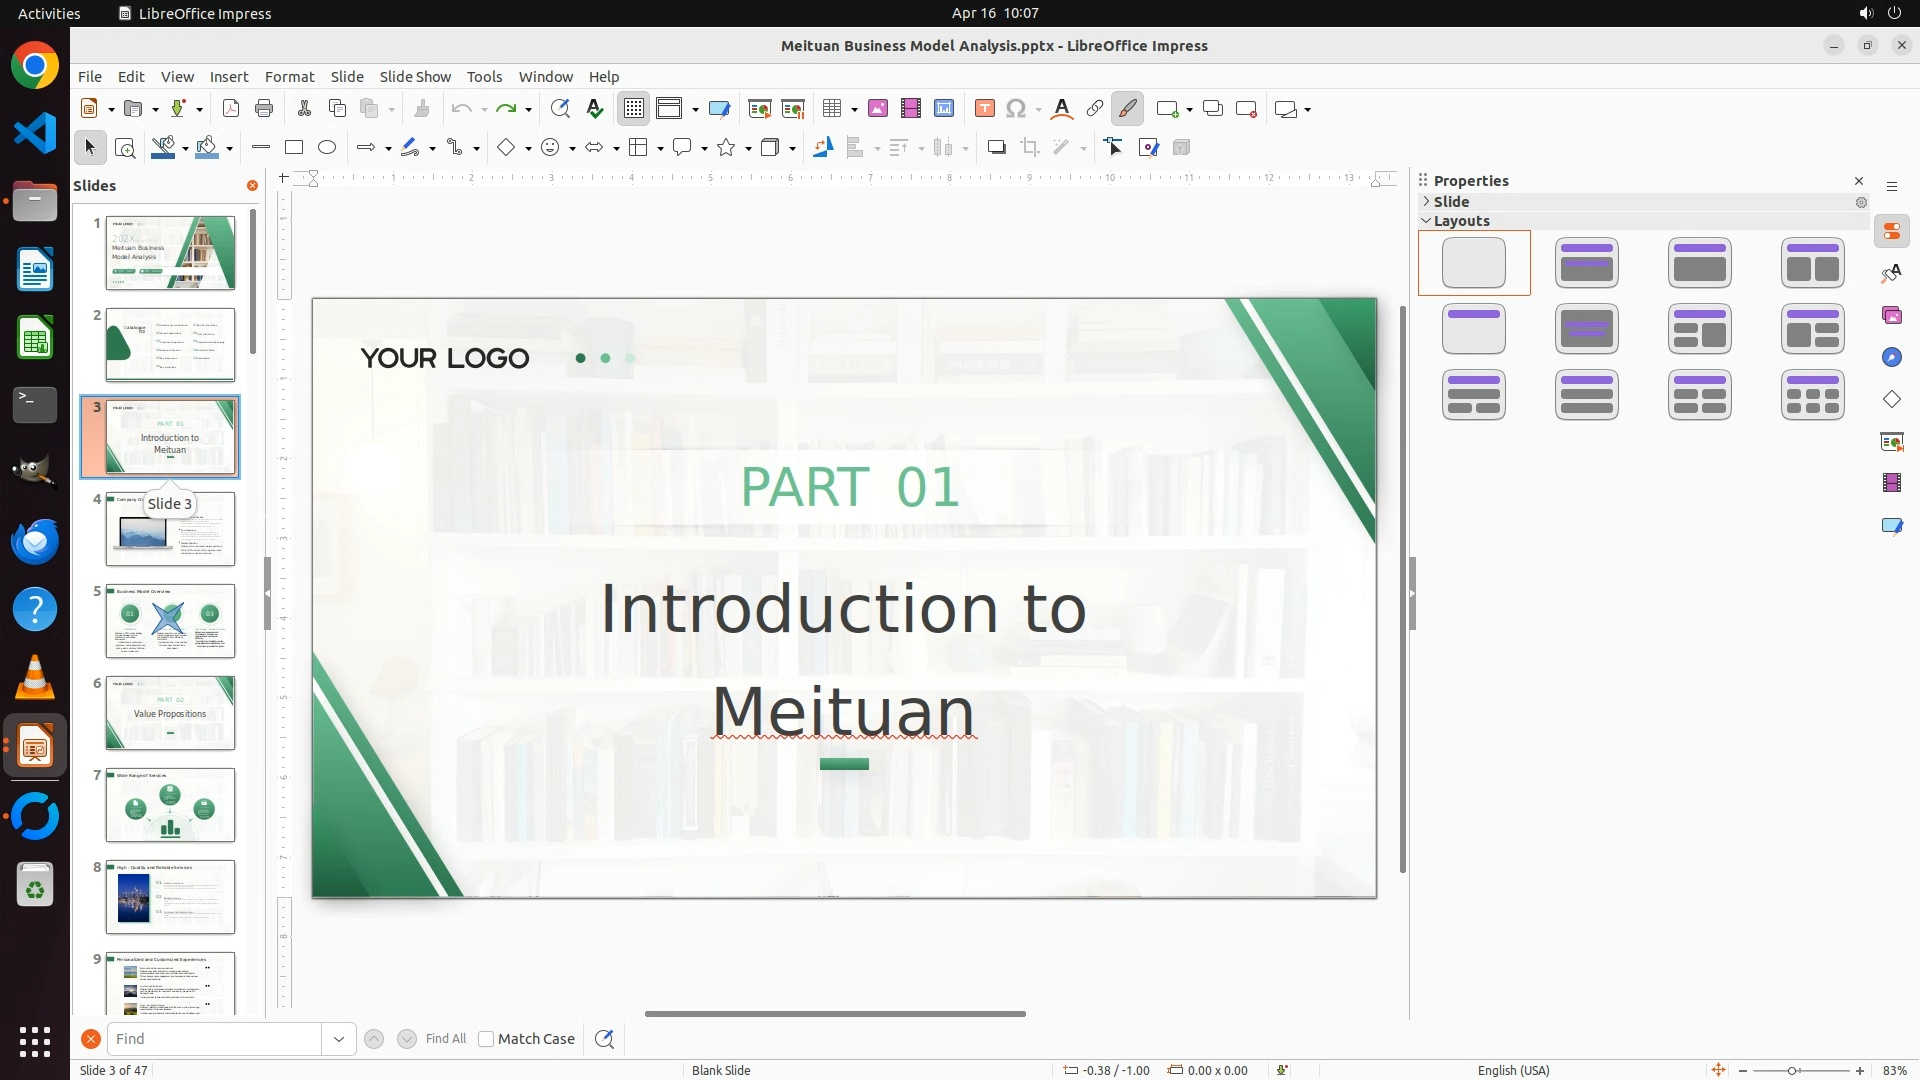Select the Ellipse drawing tool
1920x1080 pixels.
[x=327, y=148]
